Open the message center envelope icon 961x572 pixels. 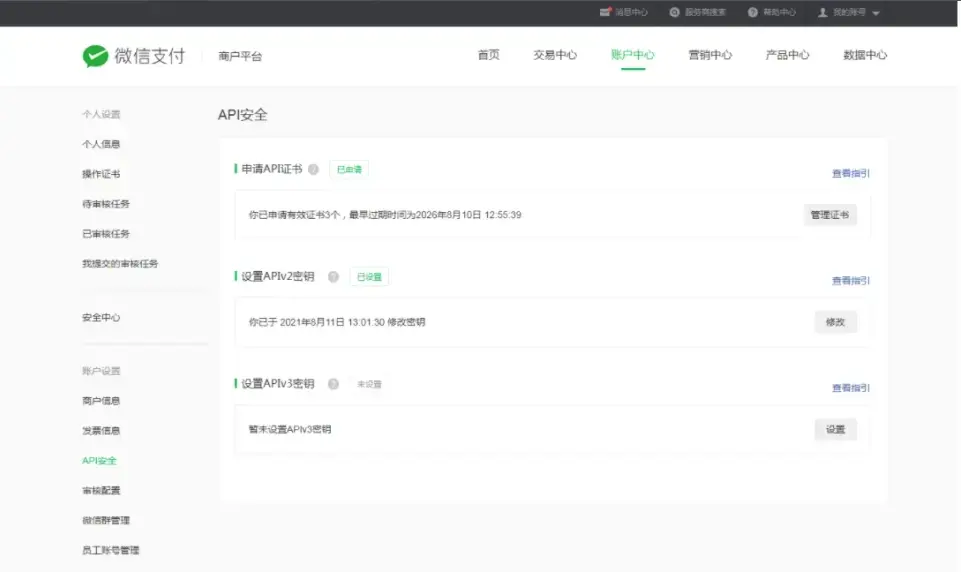point(605,12)
